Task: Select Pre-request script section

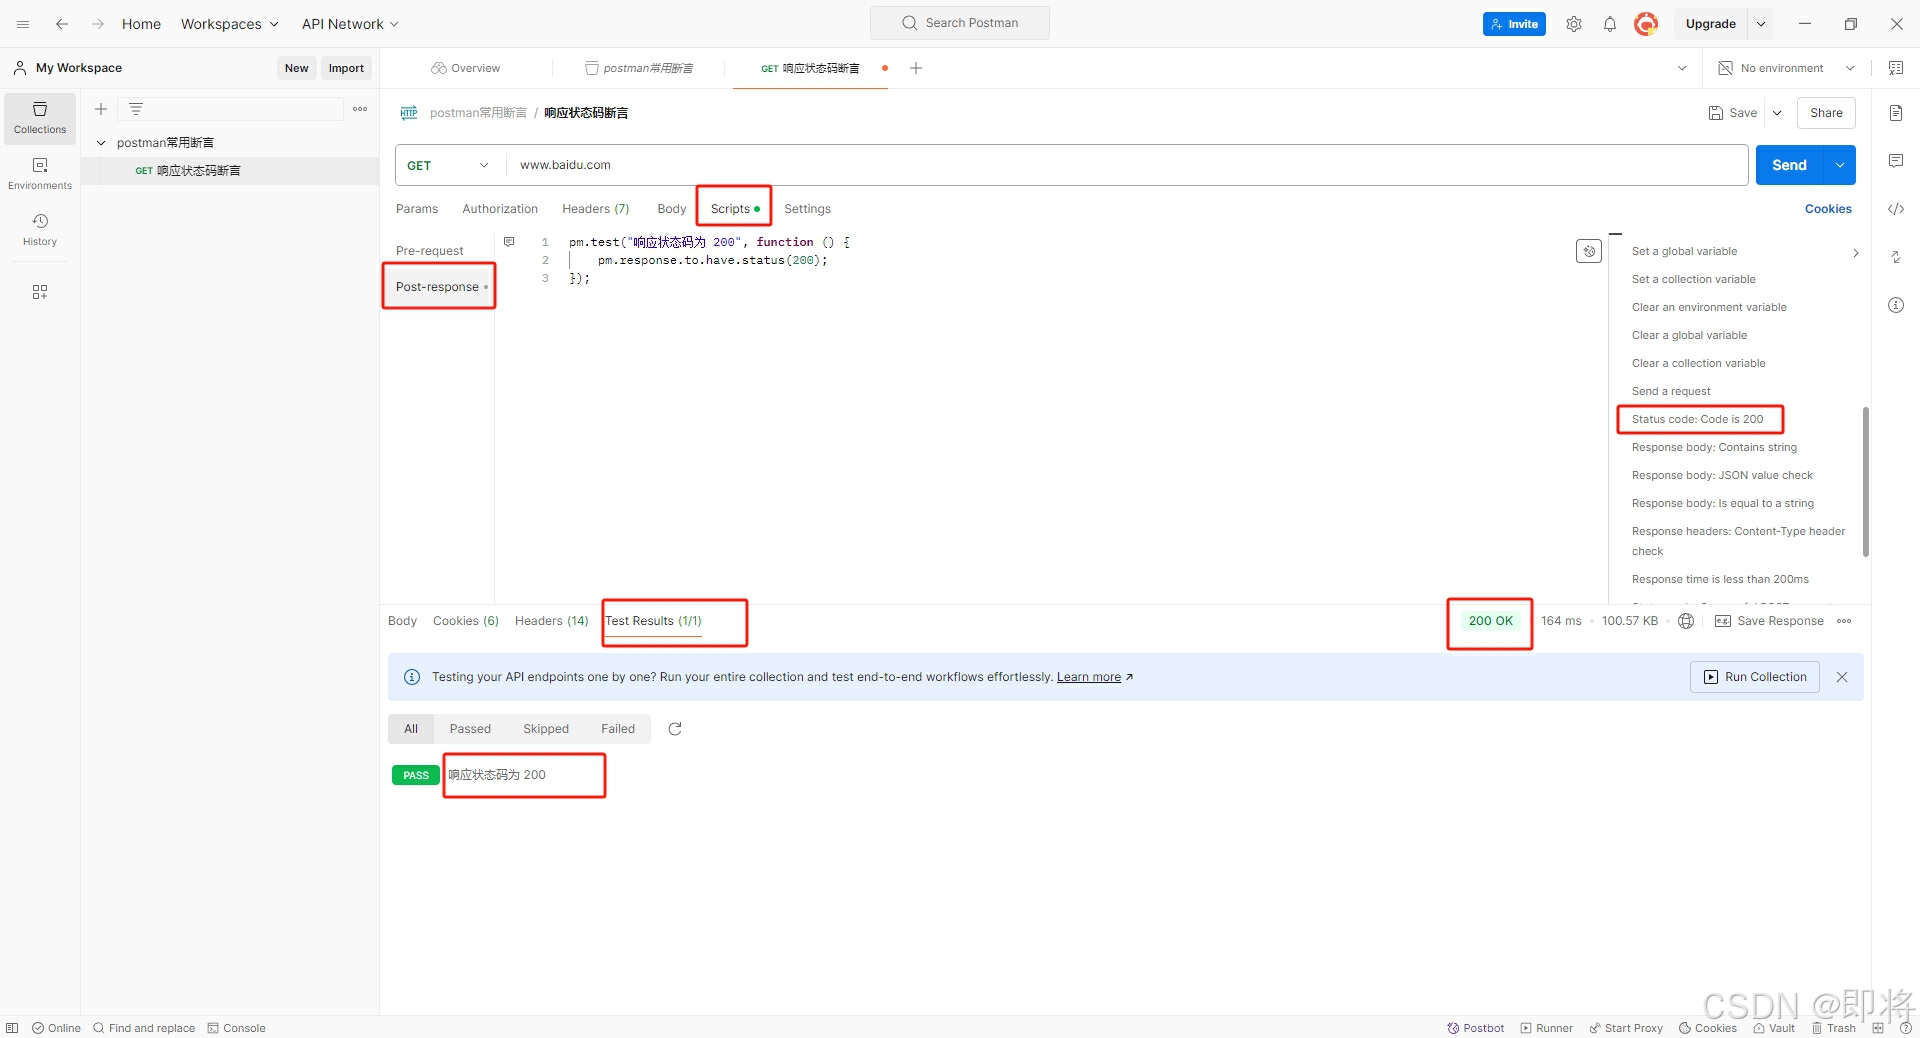Action: point(430,251)
